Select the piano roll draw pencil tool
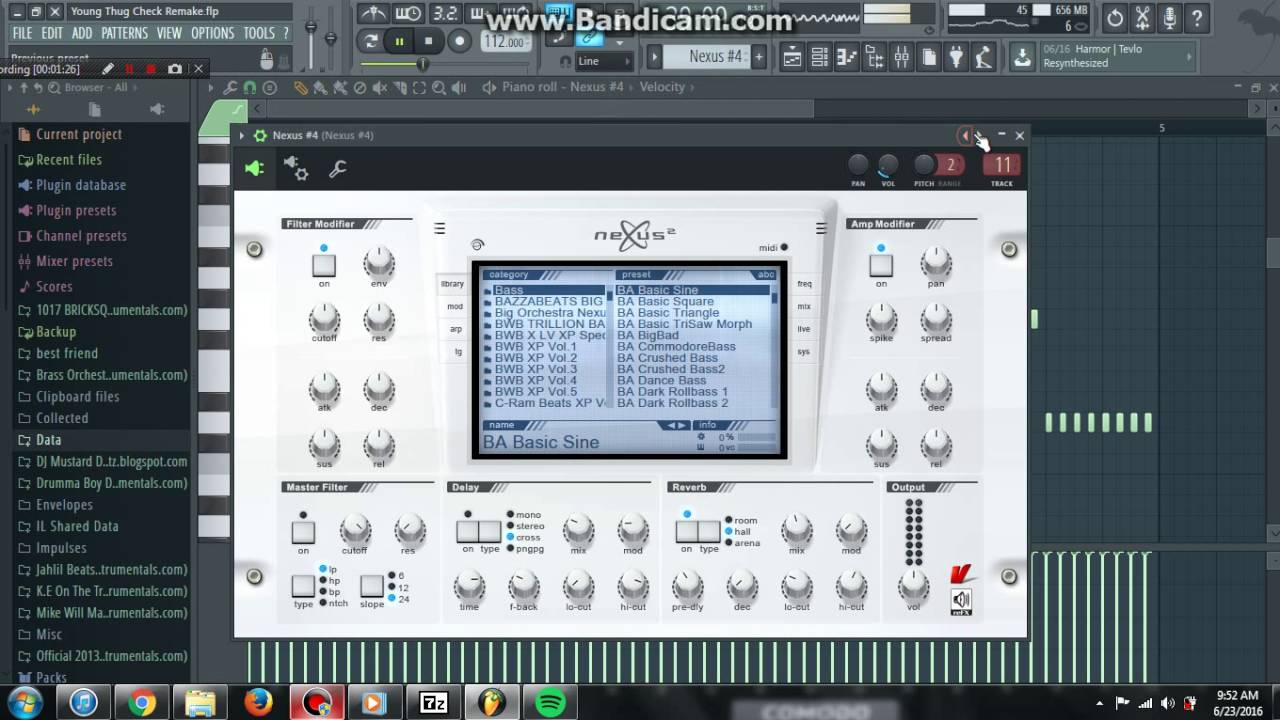Screen dimensions: 1280x720 pos(301,88)
